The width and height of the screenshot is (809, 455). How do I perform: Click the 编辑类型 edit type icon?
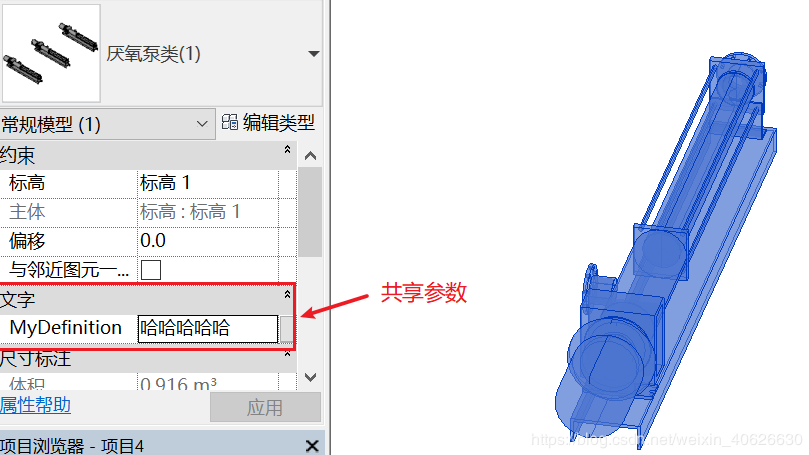coord(230,123)
